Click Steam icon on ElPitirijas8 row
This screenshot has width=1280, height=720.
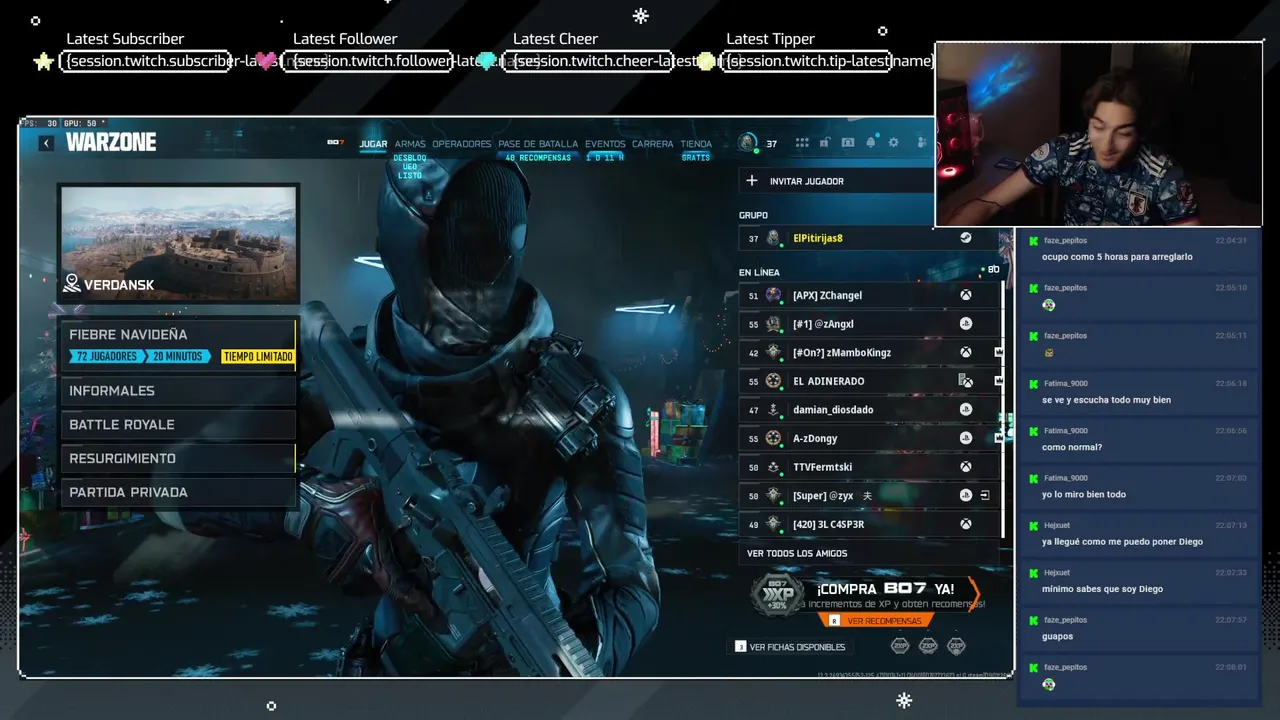pyautogui.click(x=966, y=238)
